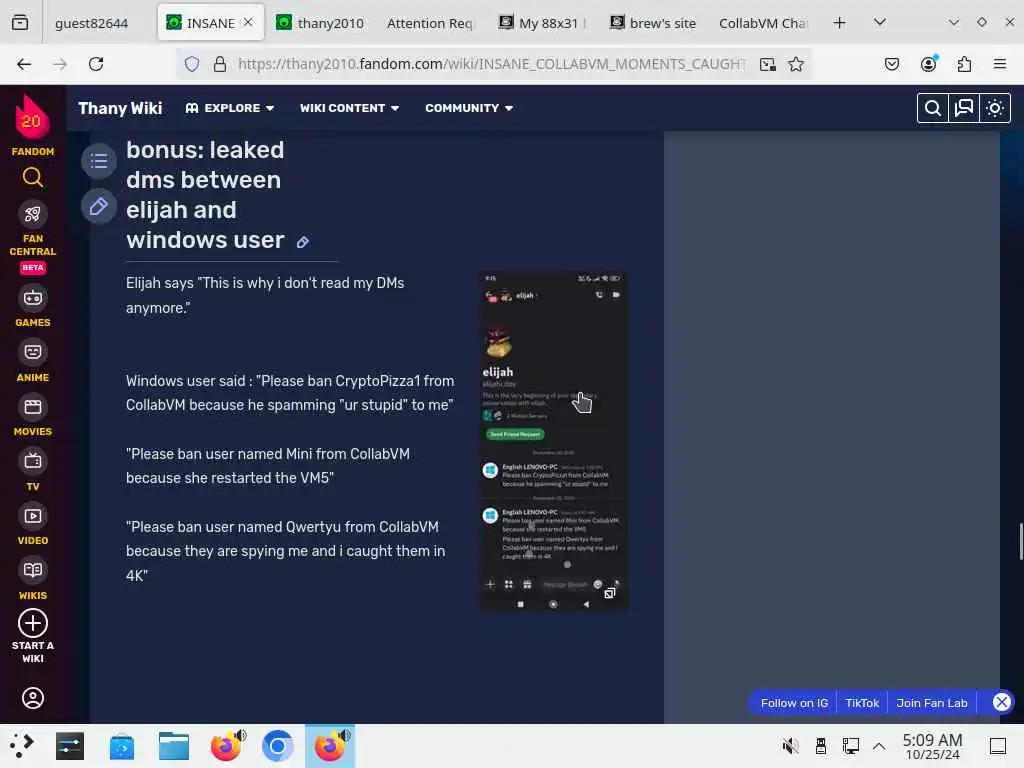Image resolution: width=1024 pixels, height=768 pixels.
Task: Open System Settings from the taskbar
Action: pos(70,746)
